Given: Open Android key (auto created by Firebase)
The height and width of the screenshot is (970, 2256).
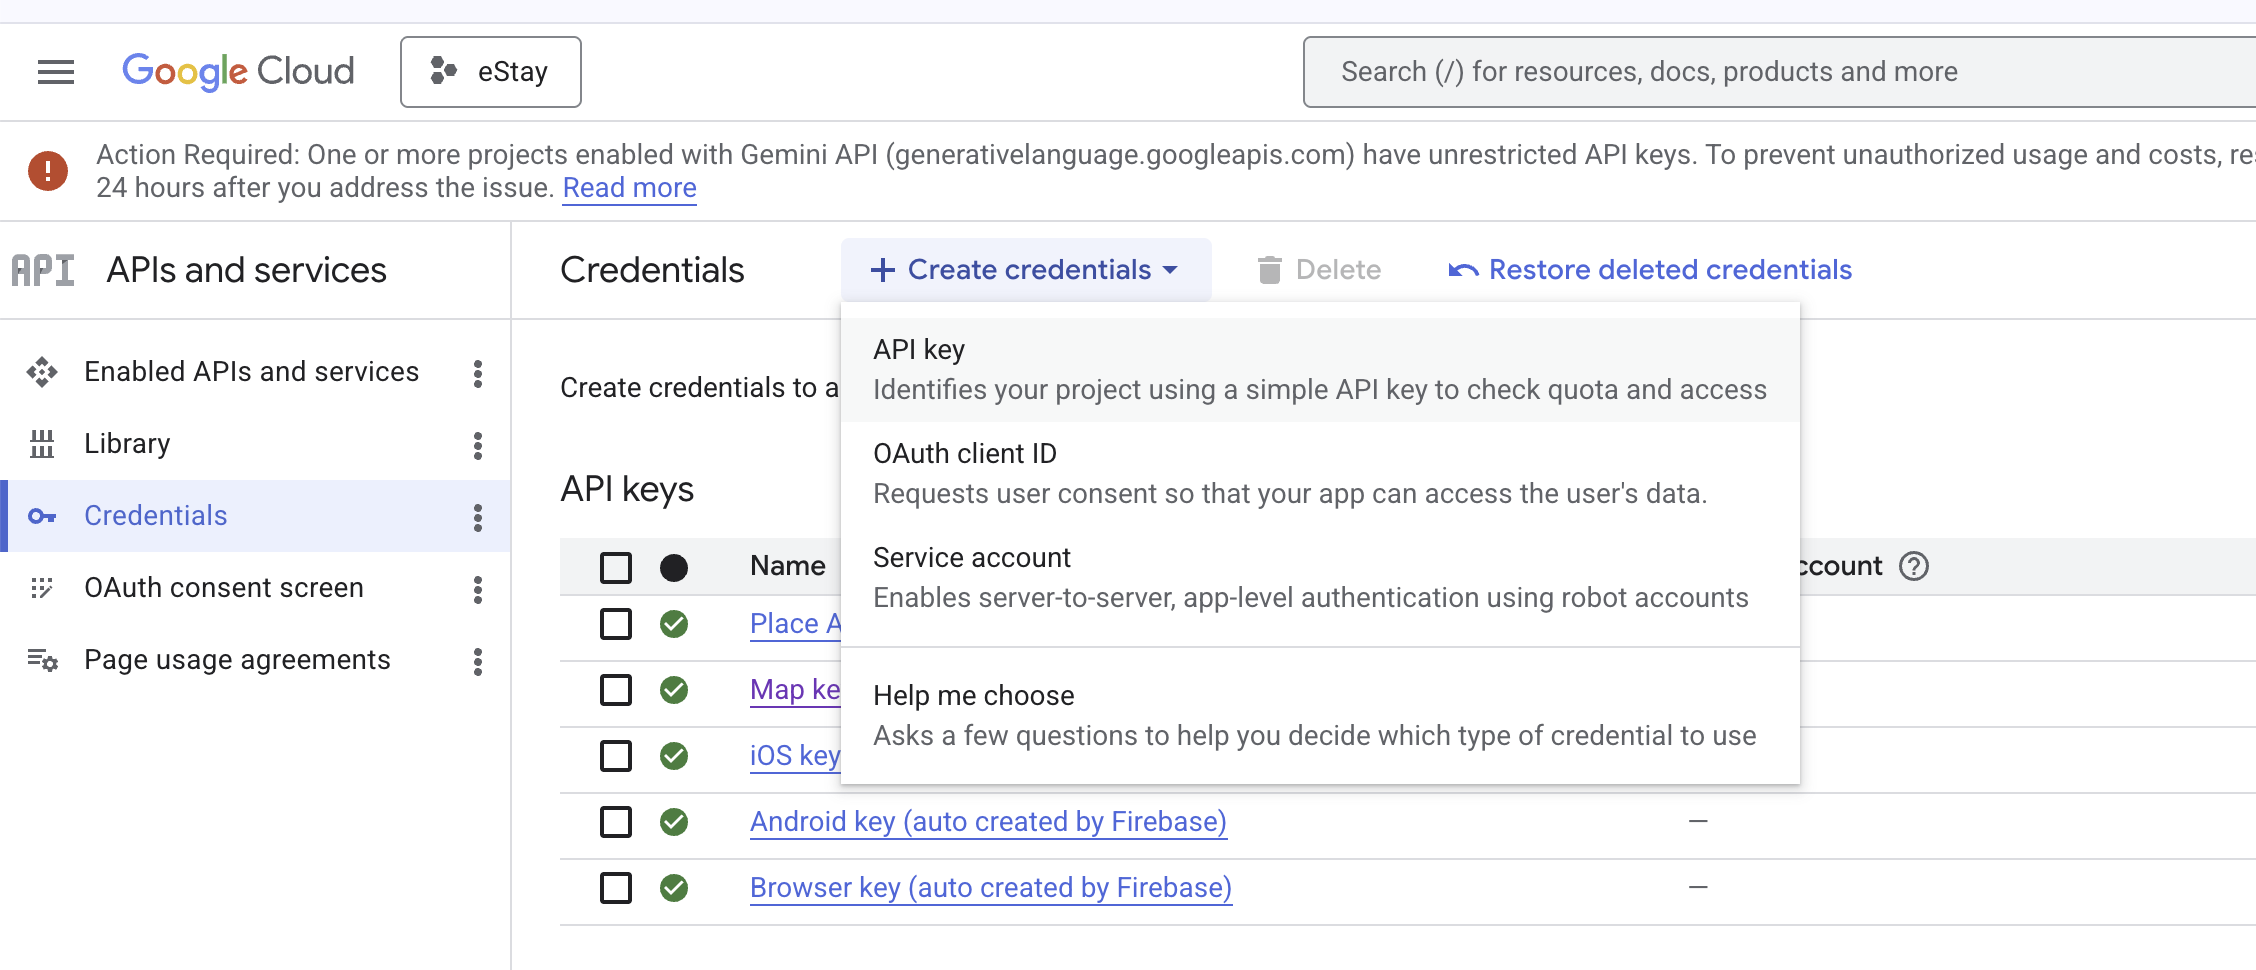Looking at the screenshot, I should pos(988,822).
